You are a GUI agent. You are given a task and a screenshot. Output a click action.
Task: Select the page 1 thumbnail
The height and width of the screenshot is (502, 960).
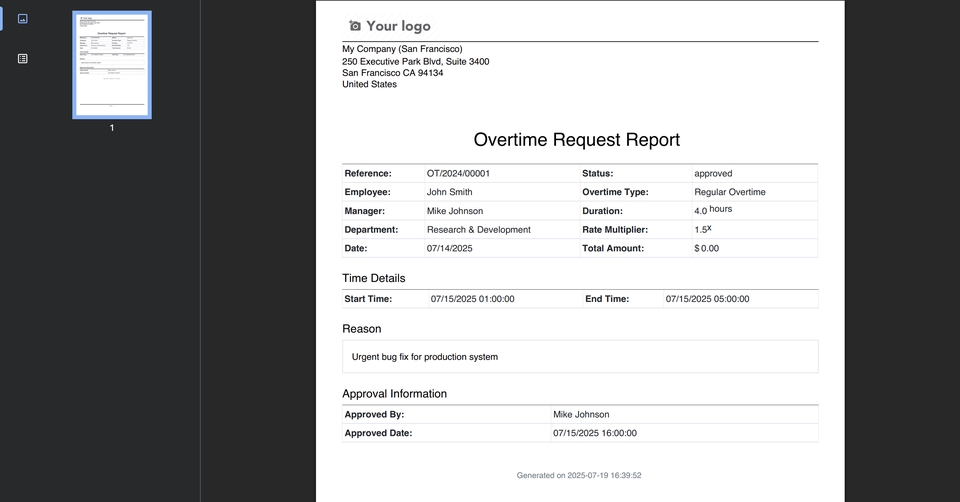(112, 65)
